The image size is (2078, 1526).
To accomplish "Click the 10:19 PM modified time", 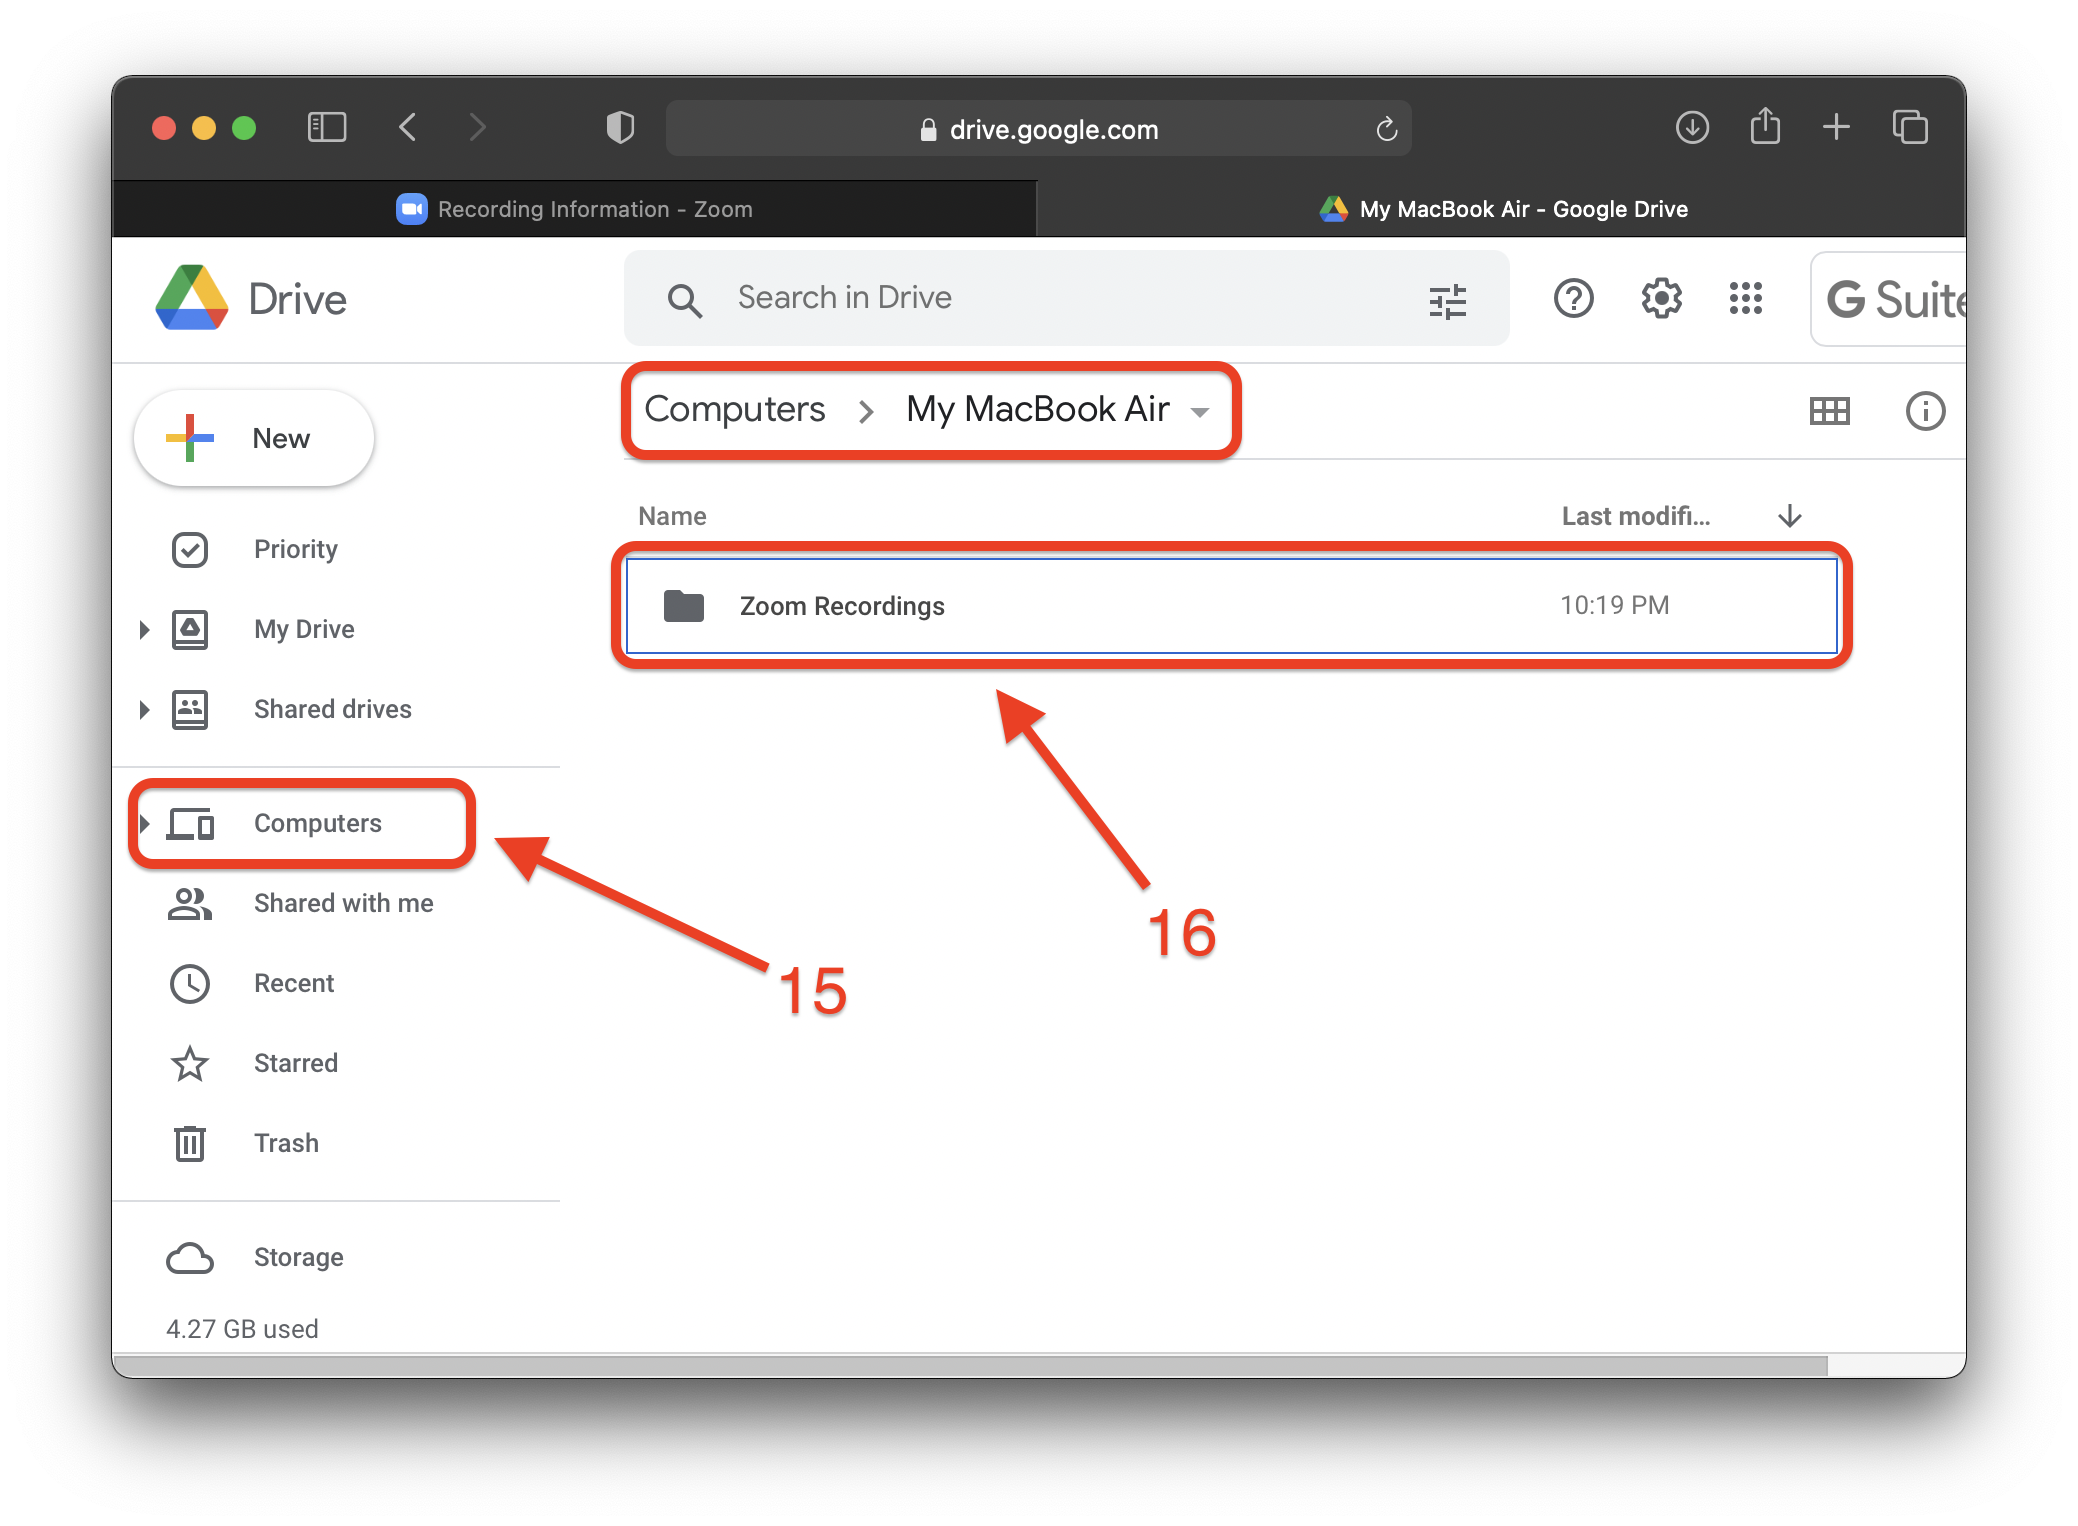I will pos(1615,605).
